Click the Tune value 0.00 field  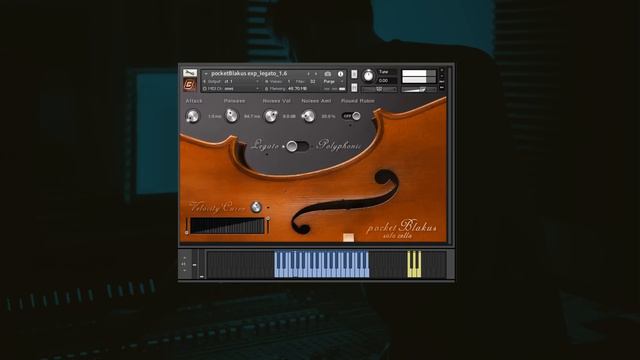pyautogui.click(x=386, y=80)
